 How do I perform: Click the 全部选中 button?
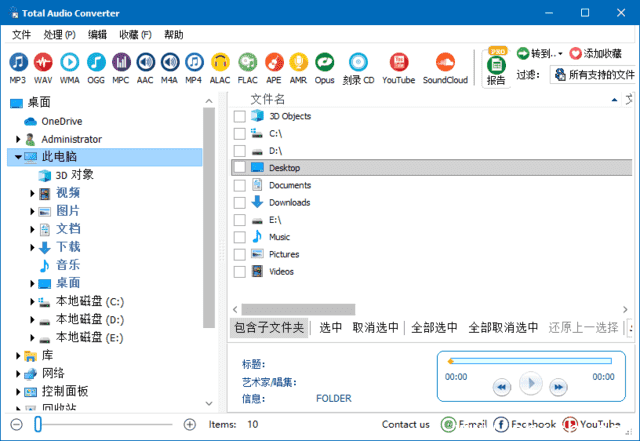tap(434, 327)
